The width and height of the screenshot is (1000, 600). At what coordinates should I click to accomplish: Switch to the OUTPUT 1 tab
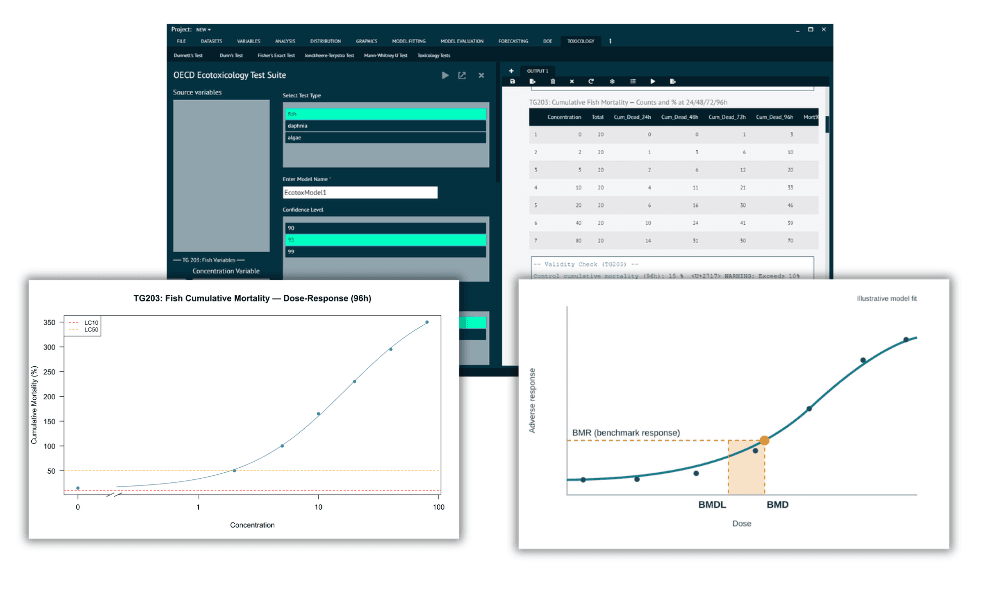(x=538, y=71)
